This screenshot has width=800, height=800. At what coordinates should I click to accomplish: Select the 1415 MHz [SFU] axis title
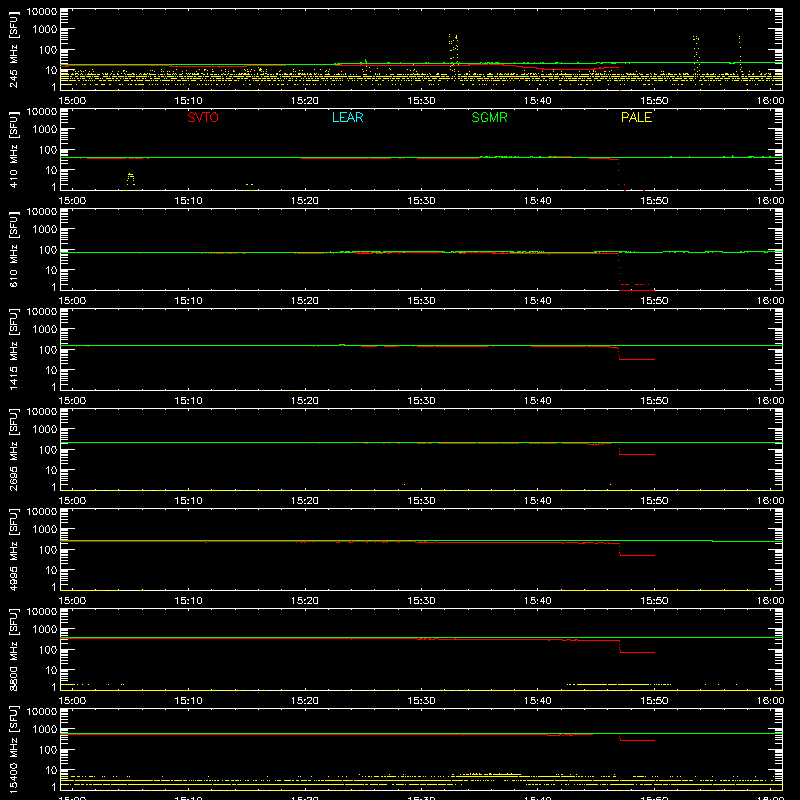tap(13, 349)
